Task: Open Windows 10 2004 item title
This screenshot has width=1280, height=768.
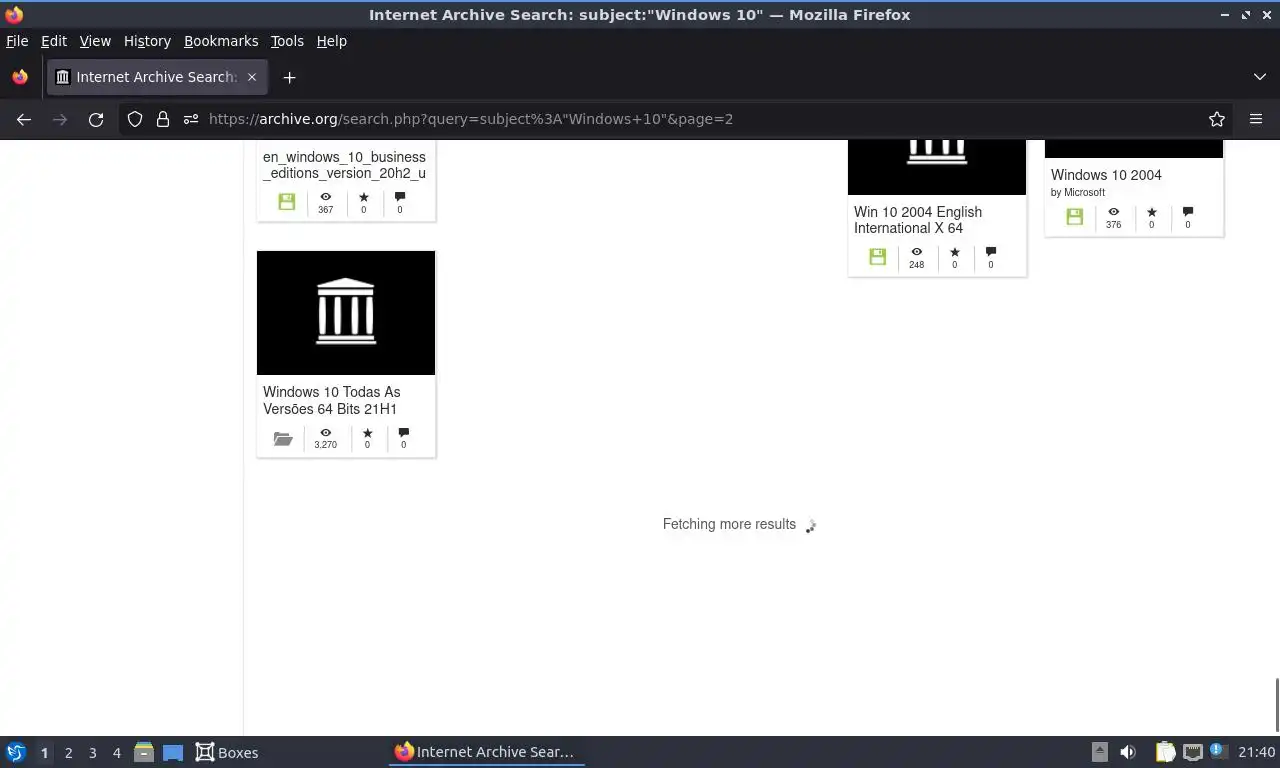Action: pyautogui.click(x=1106, y=175)
